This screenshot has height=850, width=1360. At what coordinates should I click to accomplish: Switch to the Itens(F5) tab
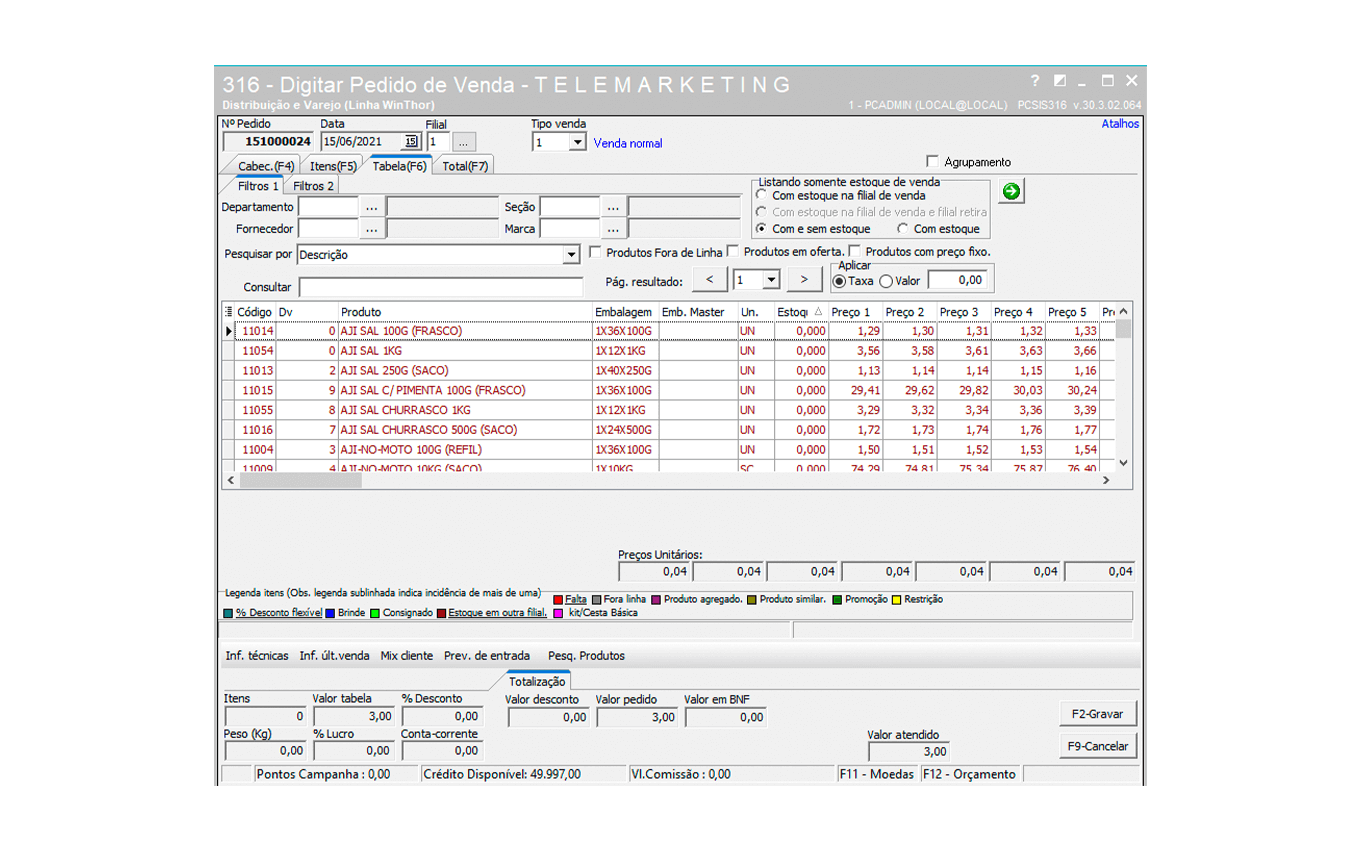click(333, 166)
